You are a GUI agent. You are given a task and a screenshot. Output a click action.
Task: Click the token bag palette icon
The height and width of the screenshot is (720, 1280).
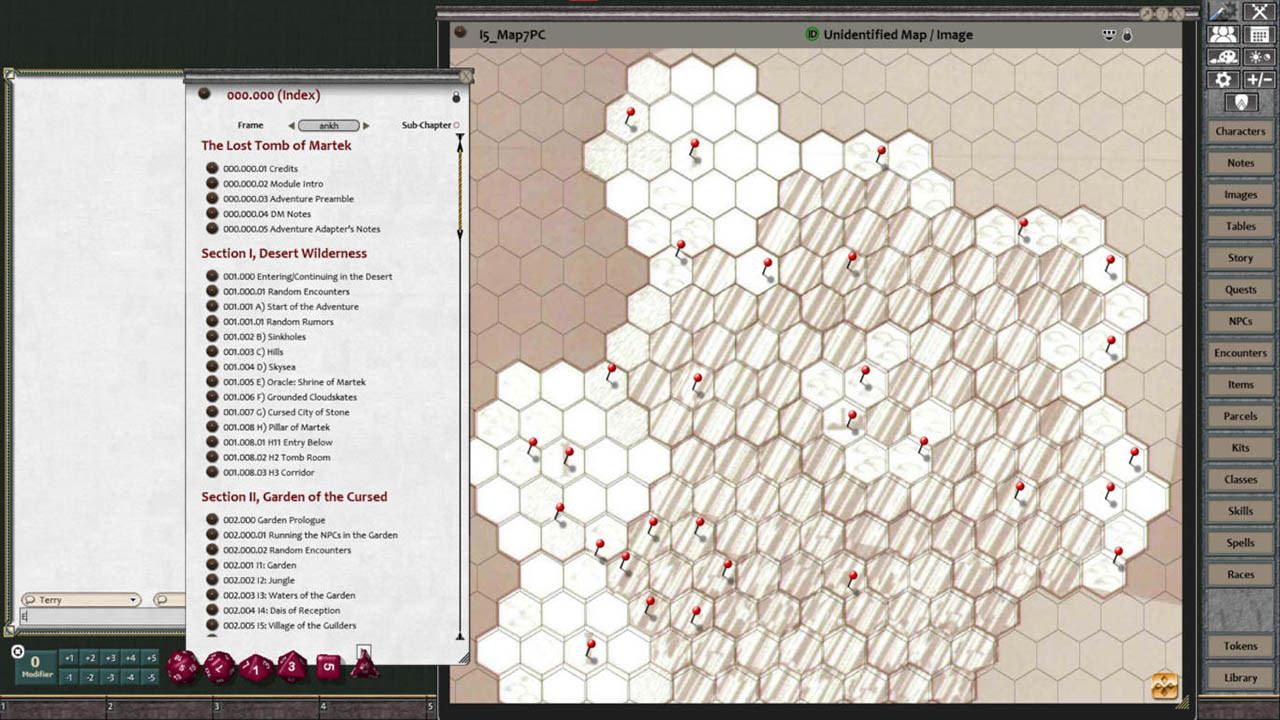tap(1222, 57)
